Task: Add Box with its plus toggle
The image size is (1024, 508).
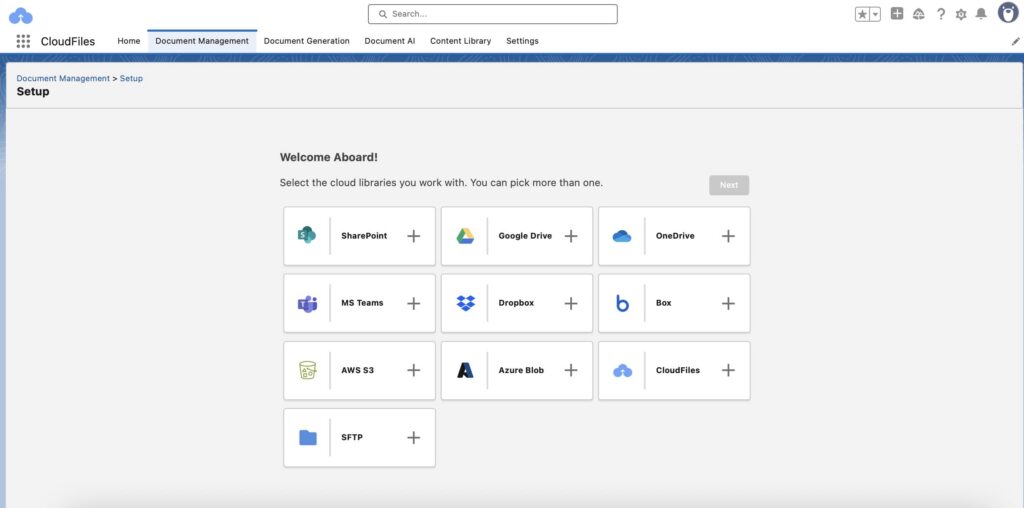Action: click(x=728, y=304)
